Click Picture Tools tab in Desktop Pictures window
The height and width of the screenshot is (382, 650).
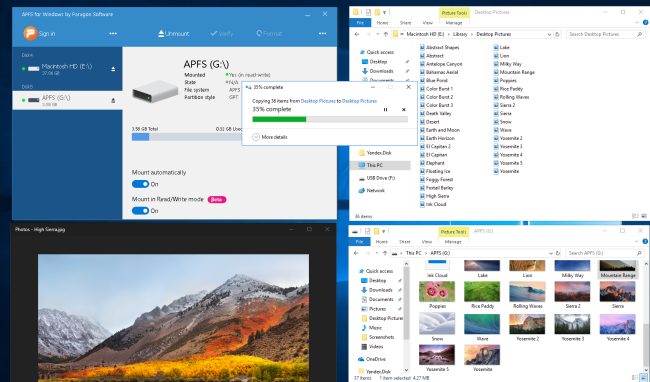click(454, 13)
